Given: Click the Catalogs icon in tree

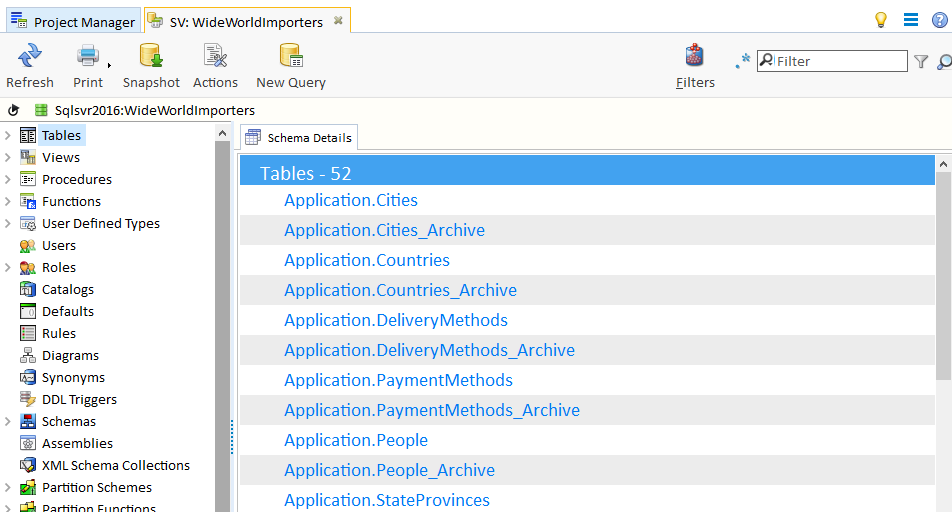Looking at the screenshot, I should click(x=27, y=289).
